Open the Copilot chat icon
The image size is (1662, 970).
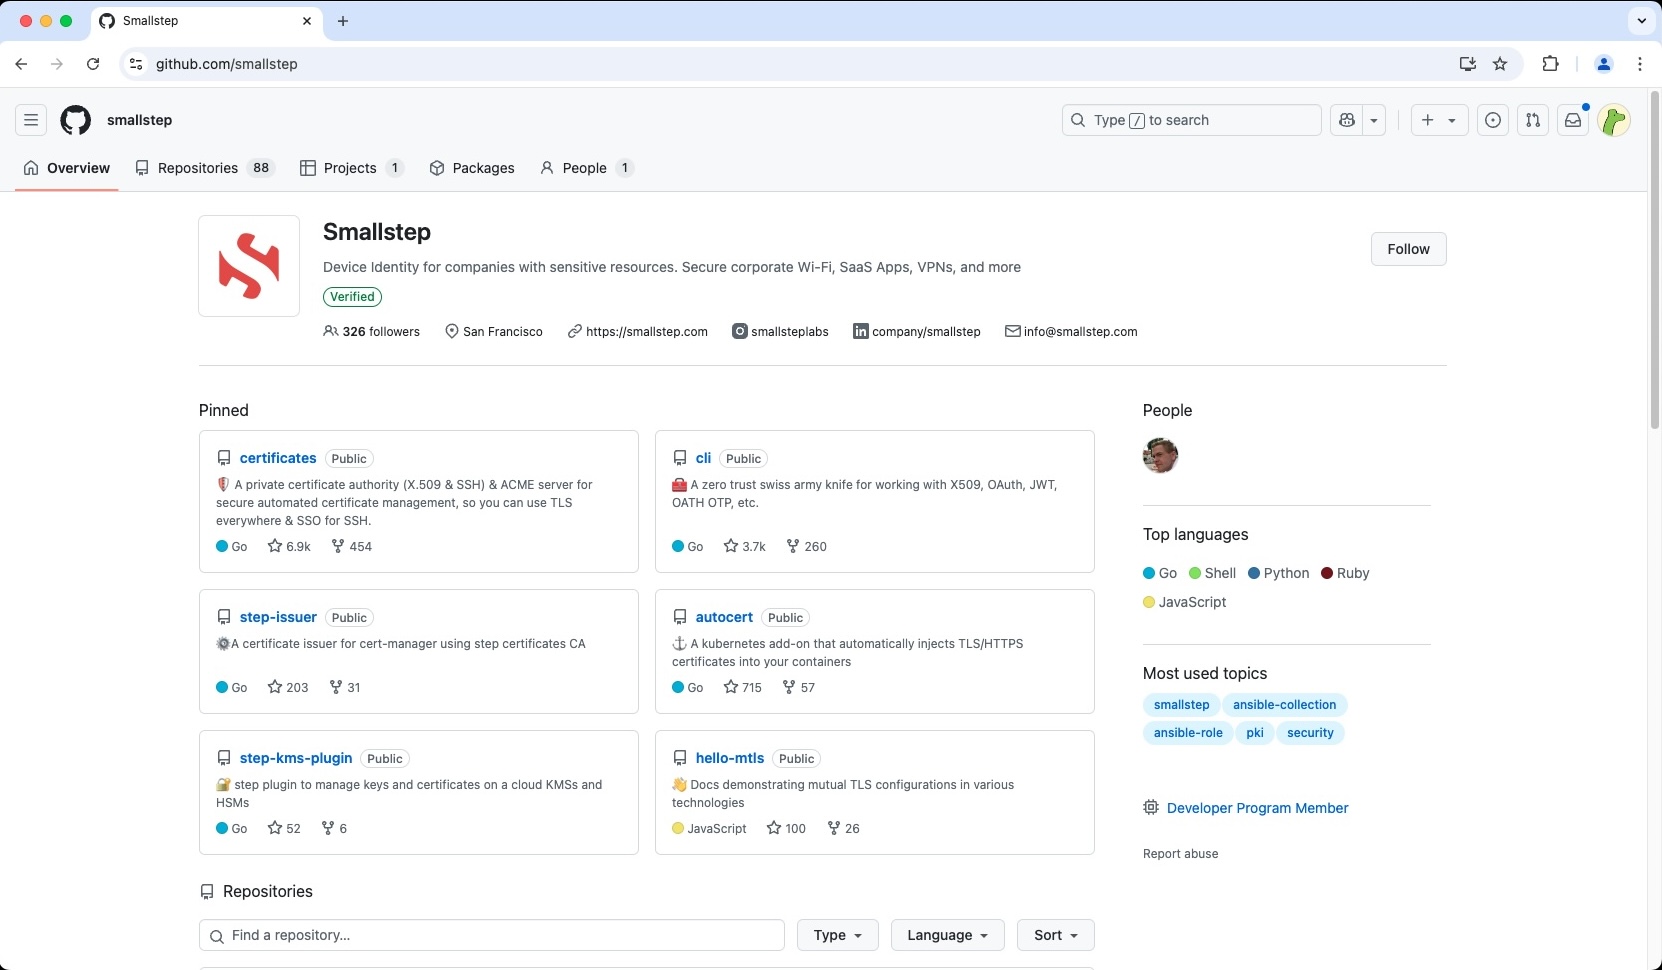tap(1347, 120)
